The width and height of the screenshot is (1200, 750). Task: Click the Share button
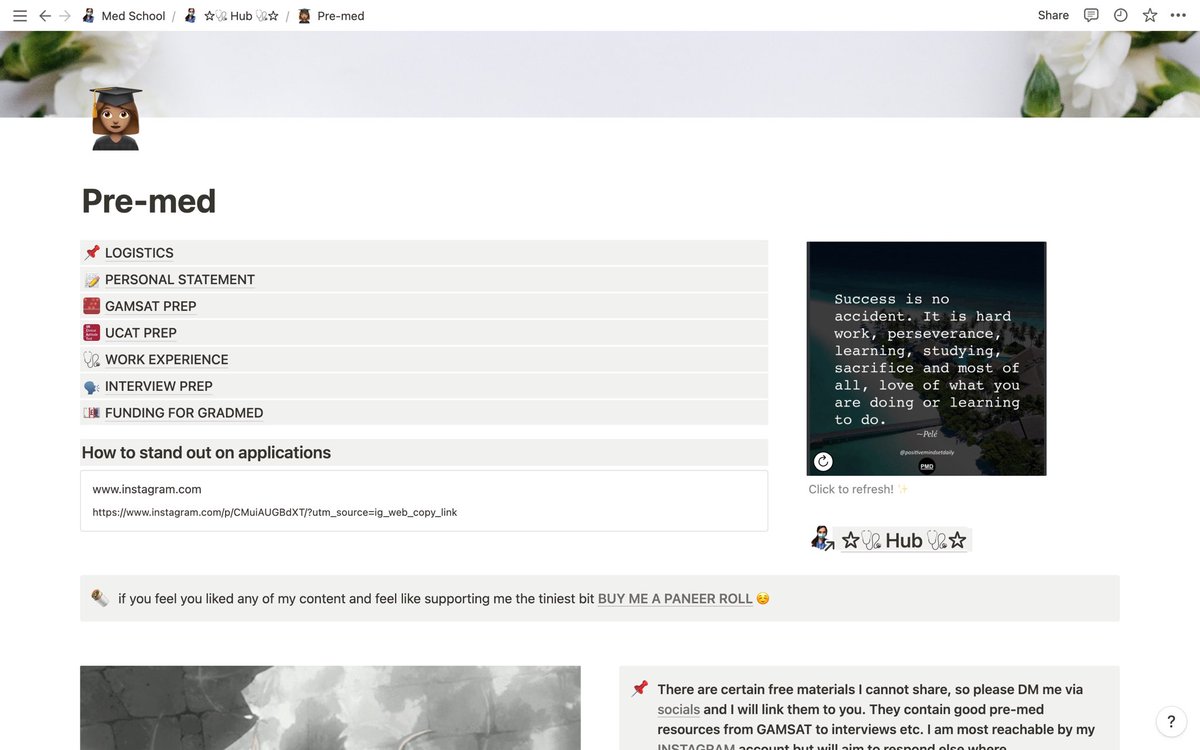[x=1053, y=15]
